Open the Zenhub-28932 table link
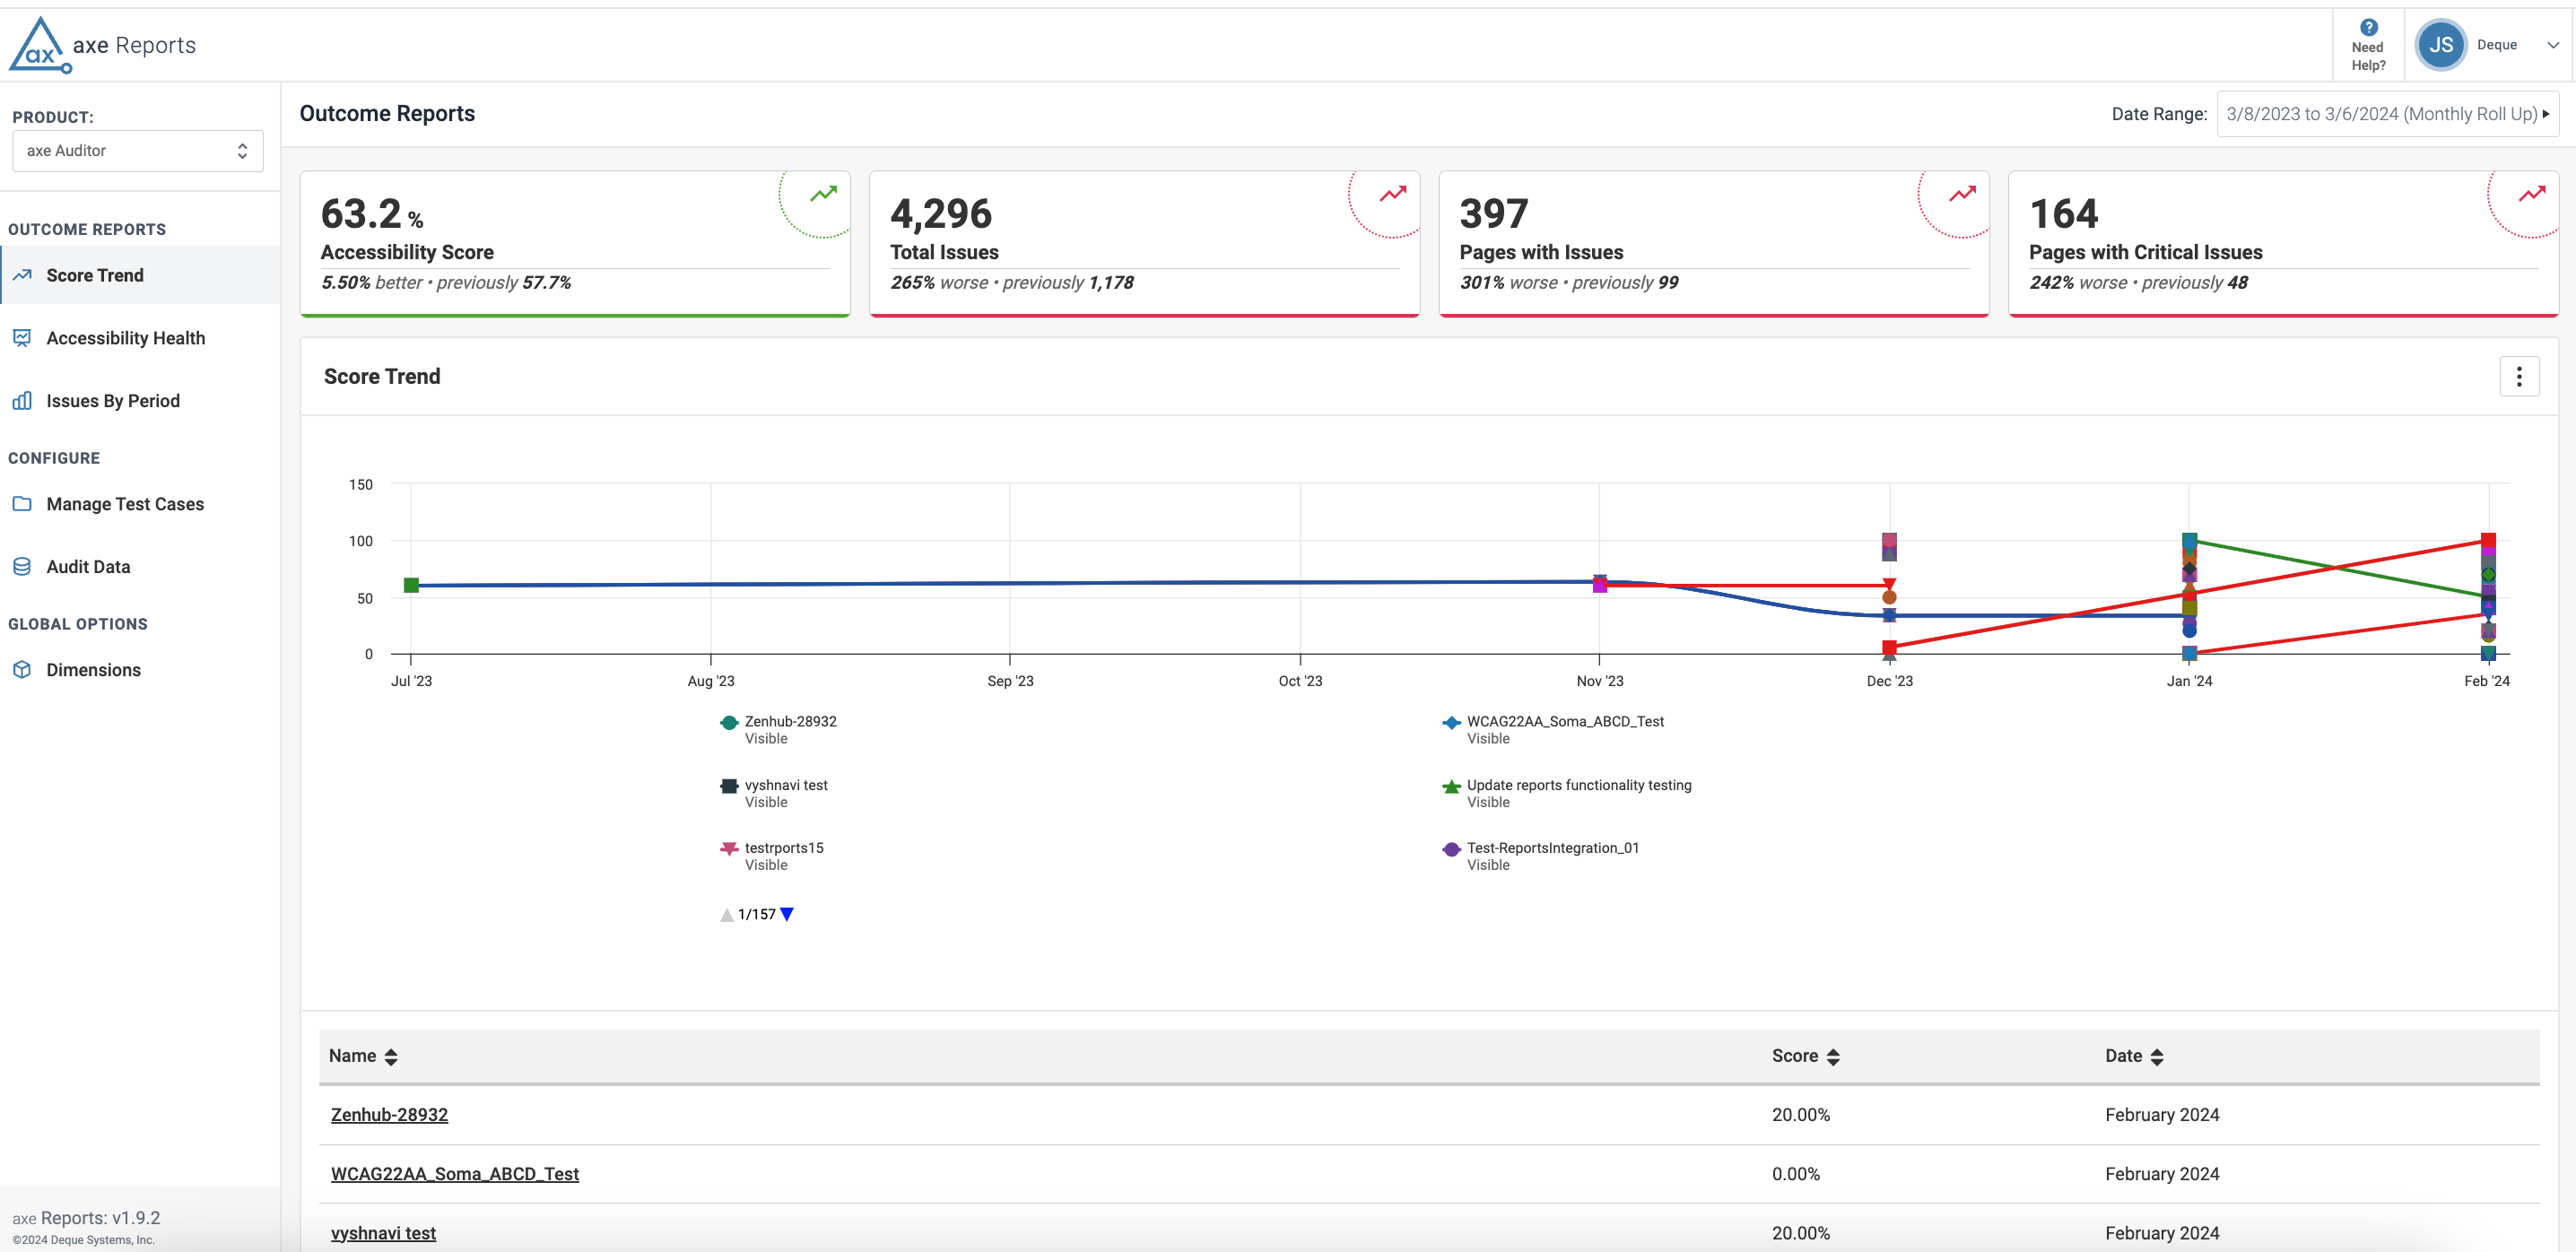2576x1252 pixels. [x=389, y=1115]
